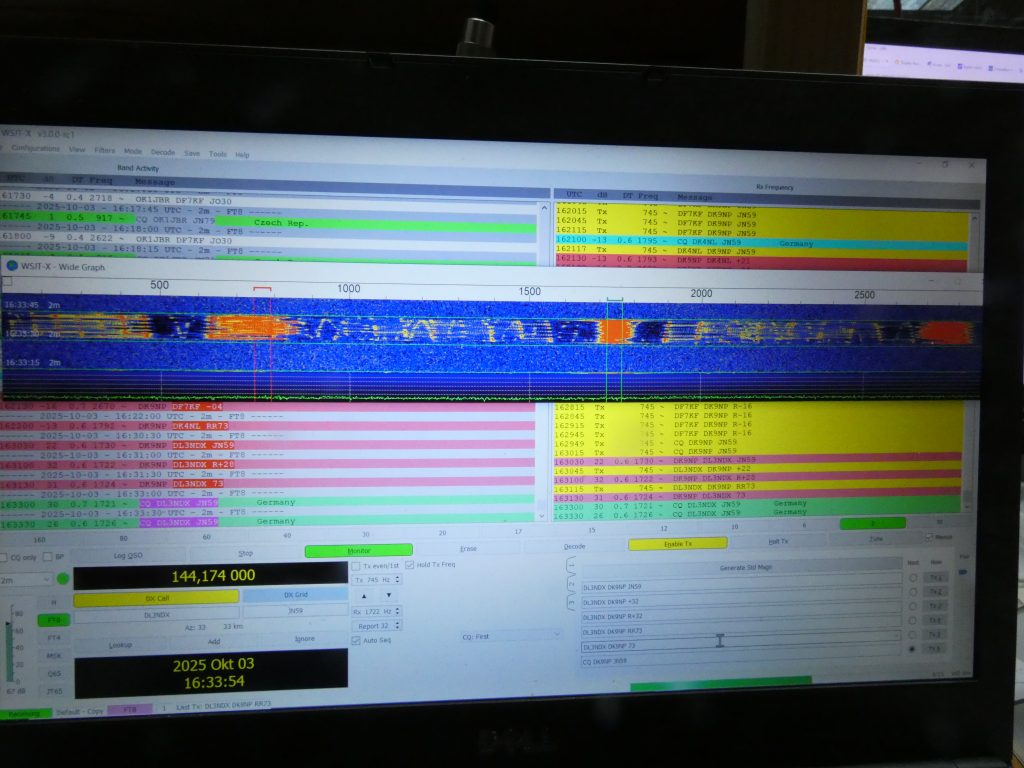
Task: Open the Help menu
Action: click(242, 155)
